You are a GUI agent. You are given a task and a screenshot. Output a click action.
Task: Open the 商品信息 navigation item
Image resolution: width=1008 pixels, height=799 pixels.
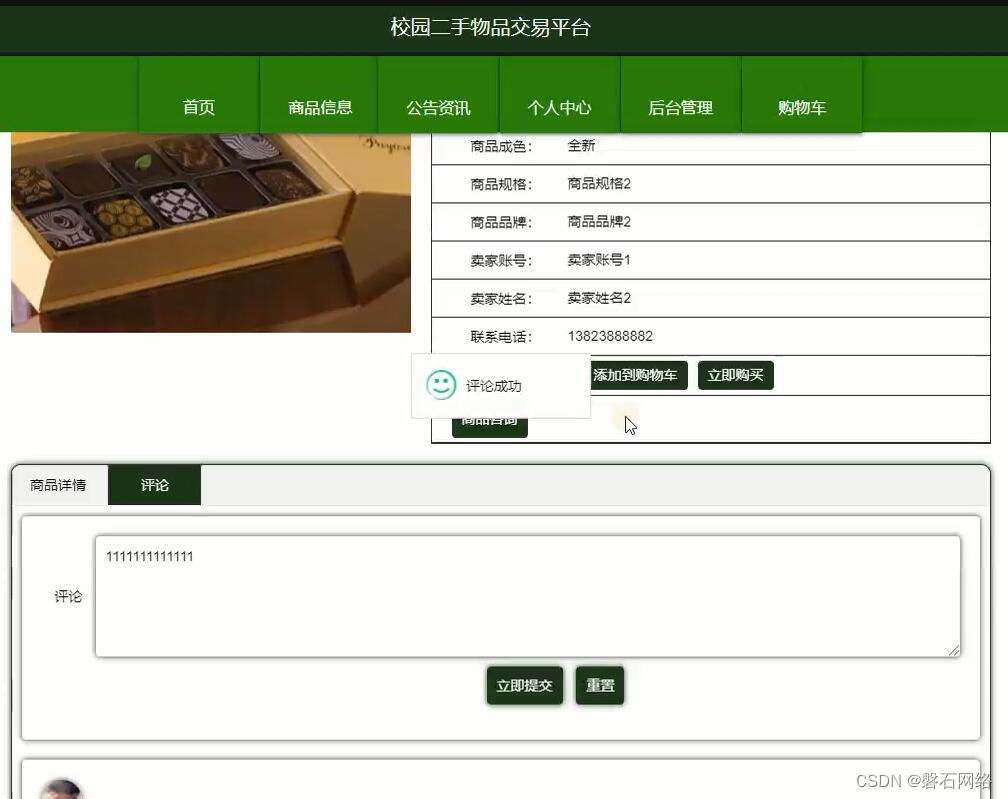(320, 95)
